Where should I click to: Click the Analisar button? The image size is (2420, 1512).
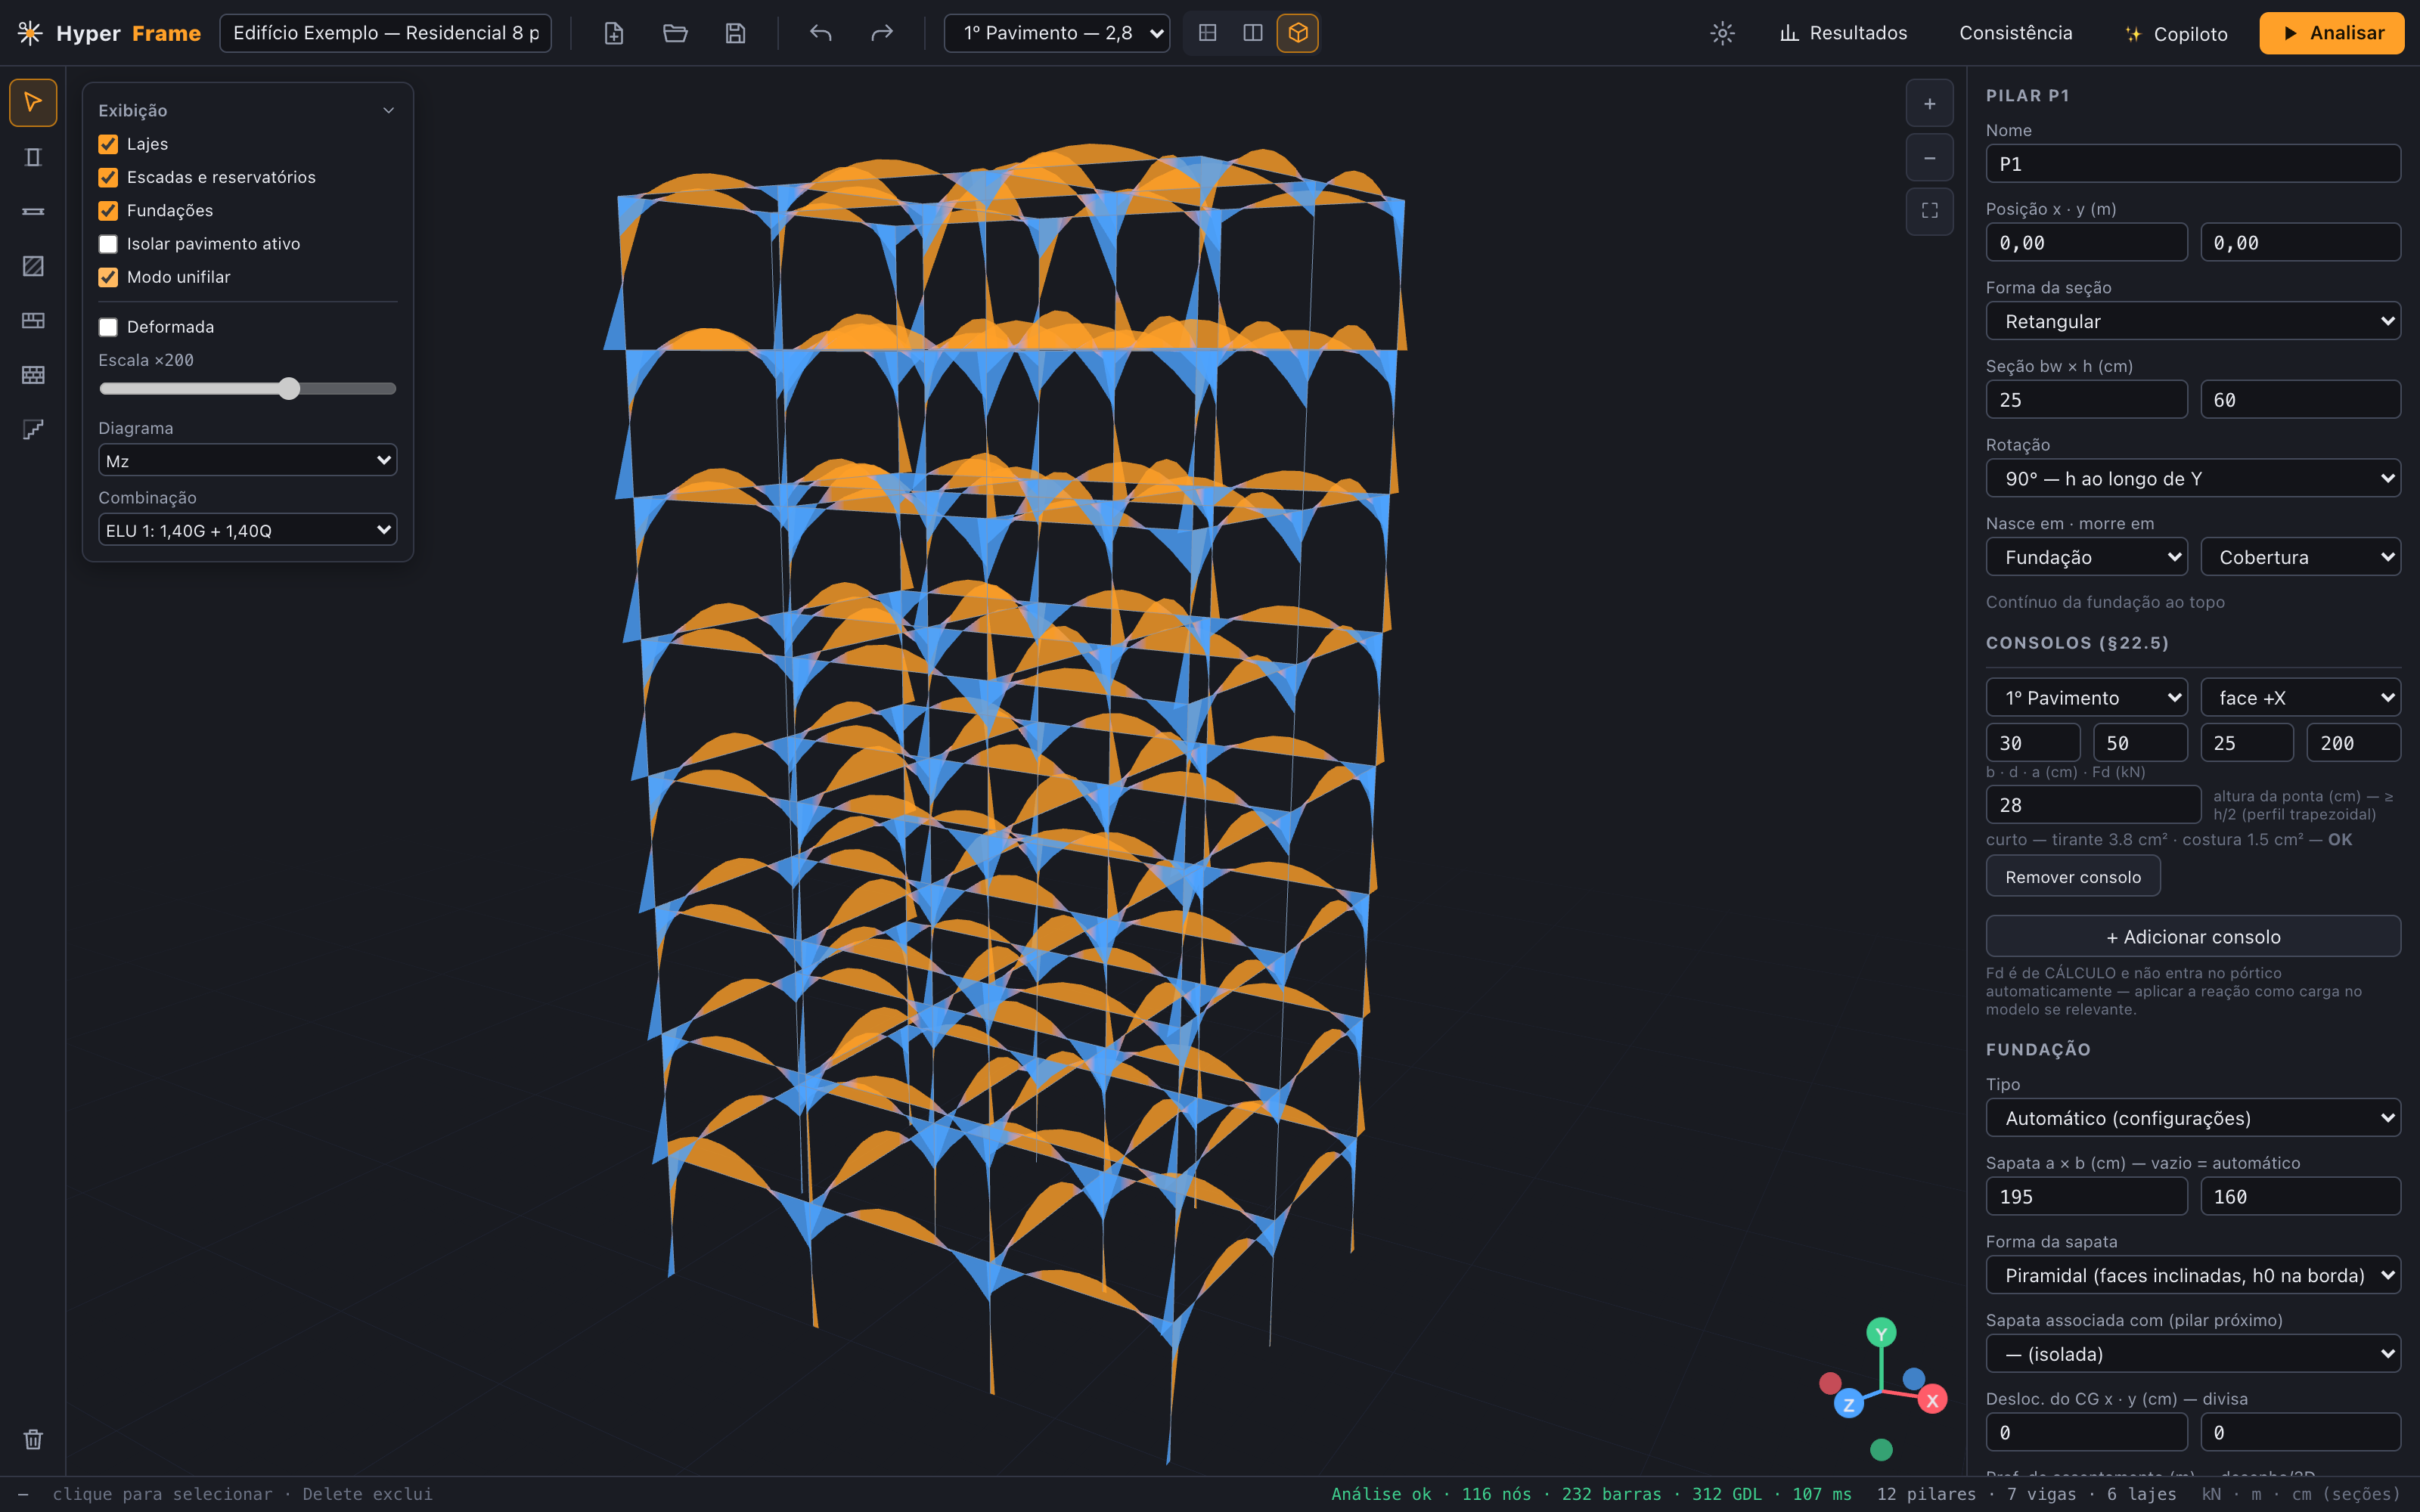2332,33
